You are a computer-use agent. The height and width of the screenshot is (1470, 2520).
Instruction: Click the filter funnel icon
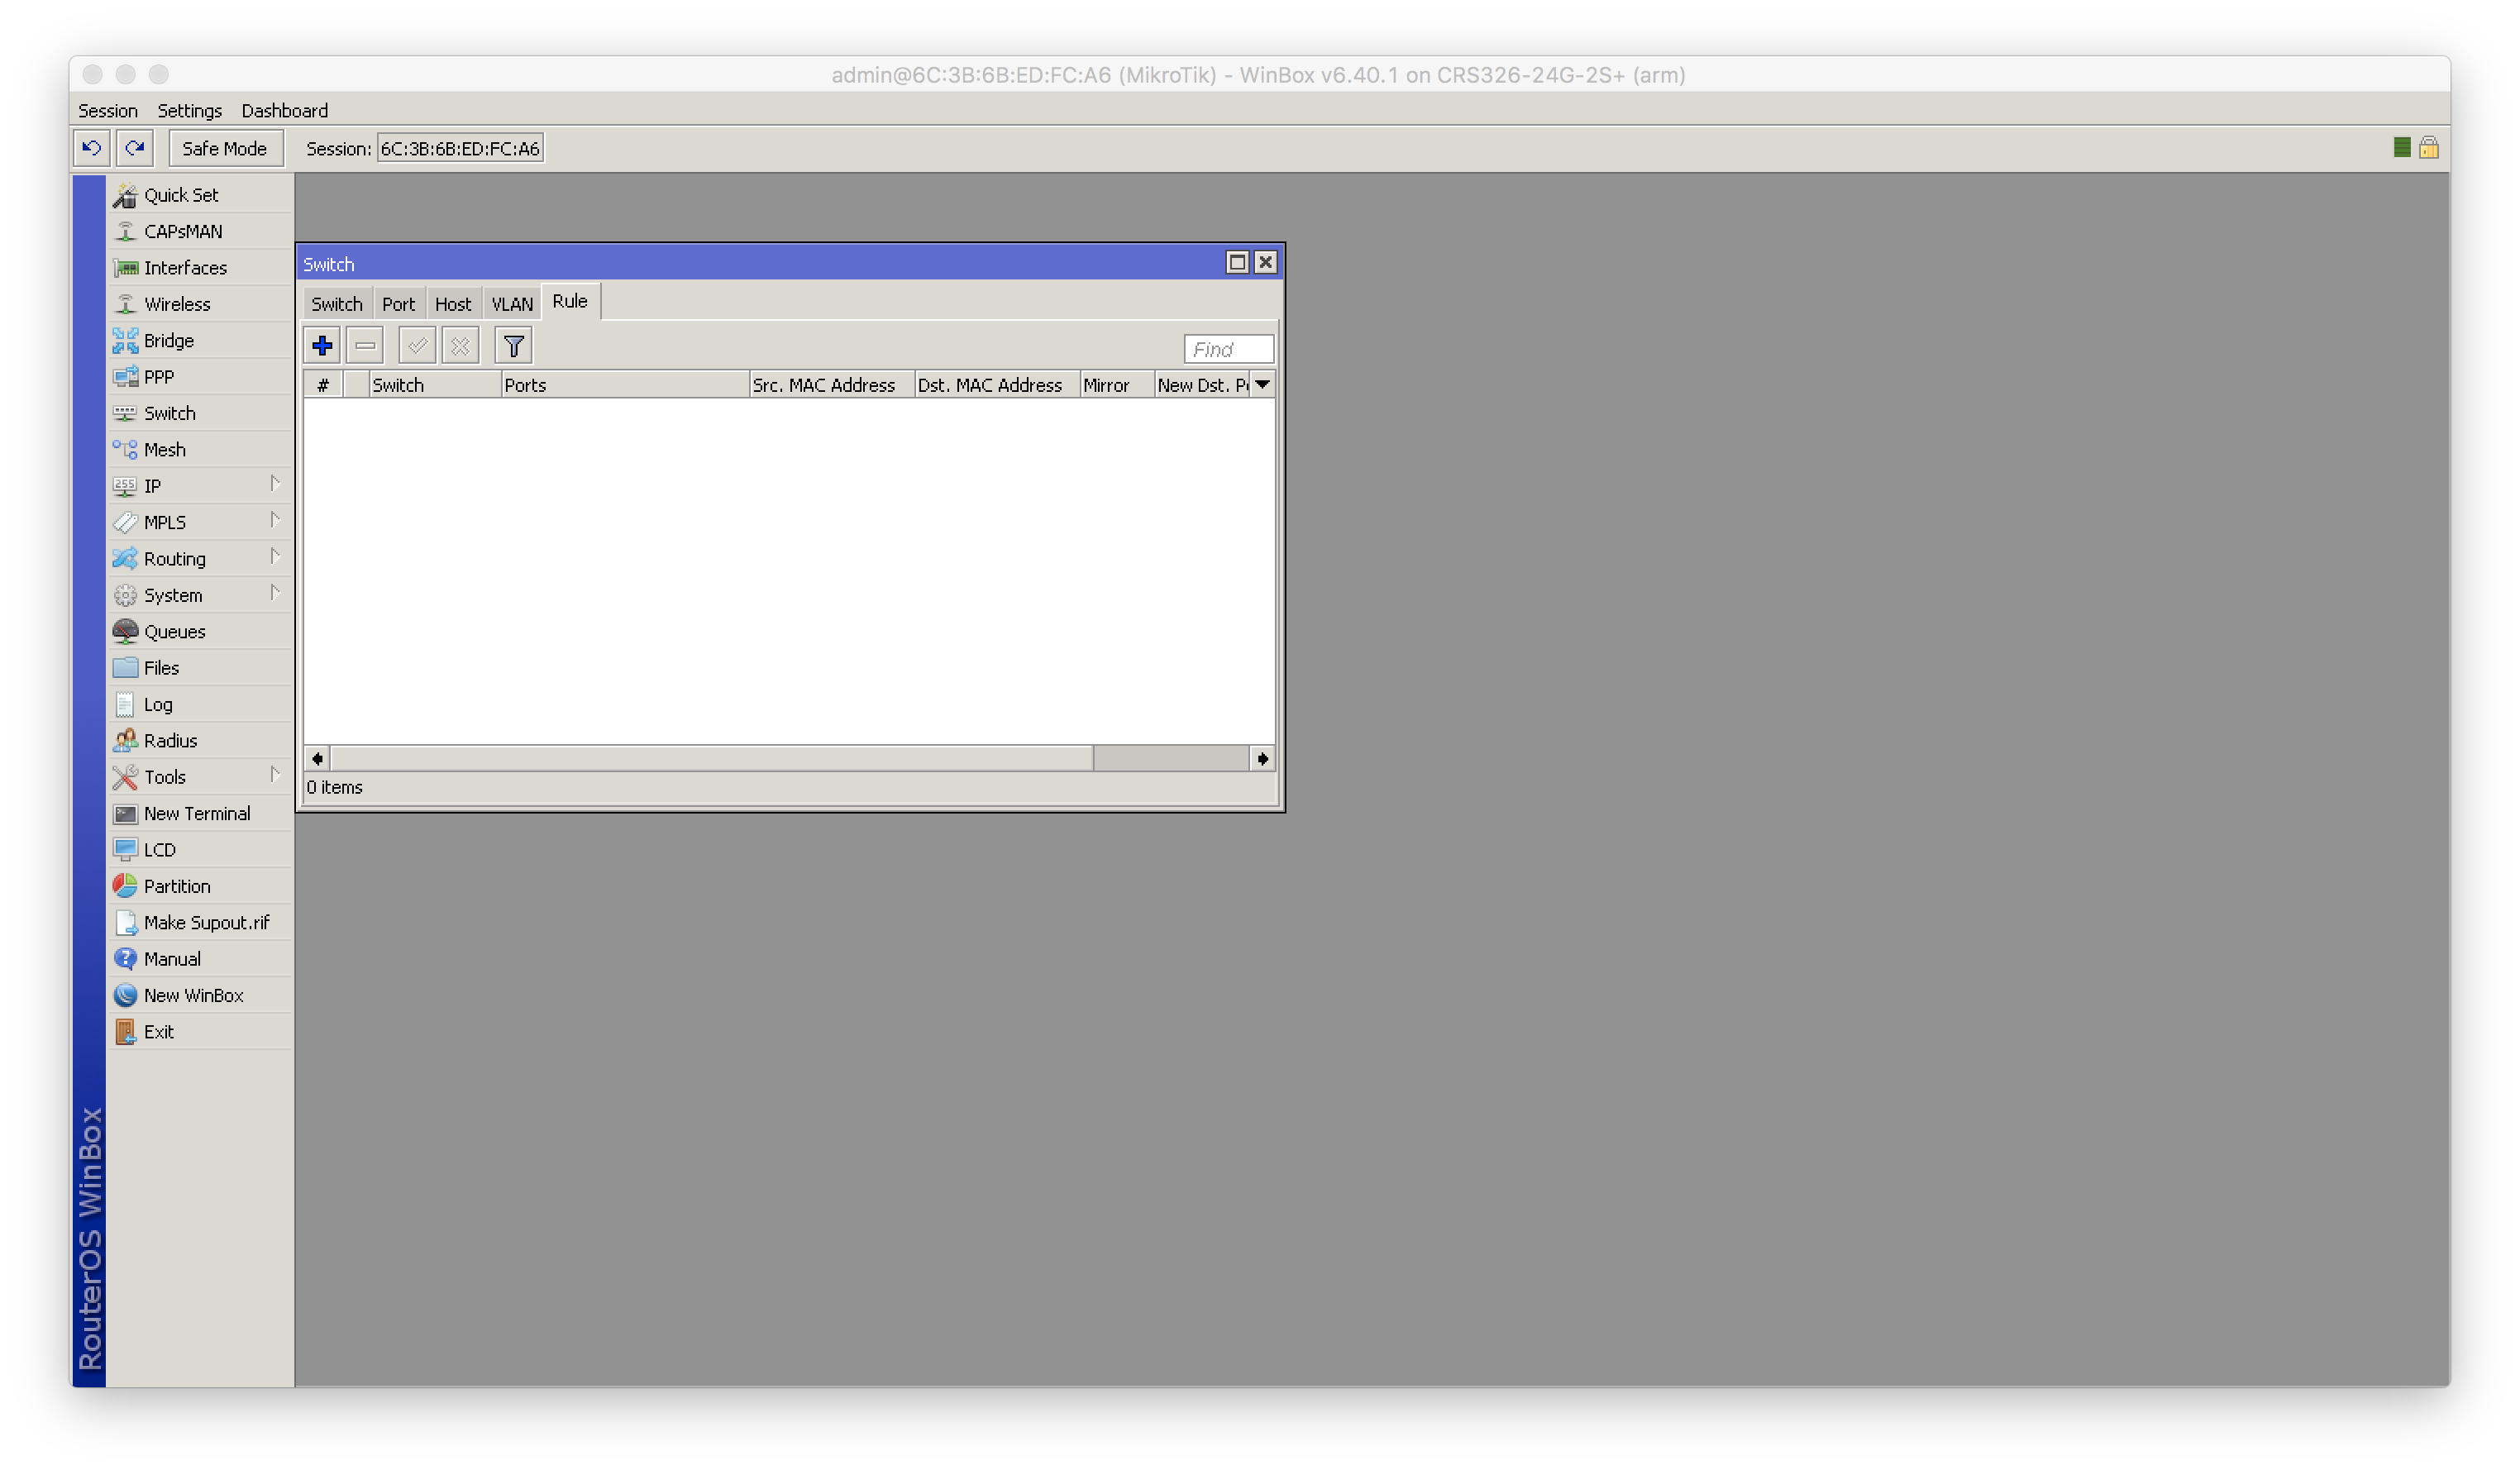[x=513, y=346]
